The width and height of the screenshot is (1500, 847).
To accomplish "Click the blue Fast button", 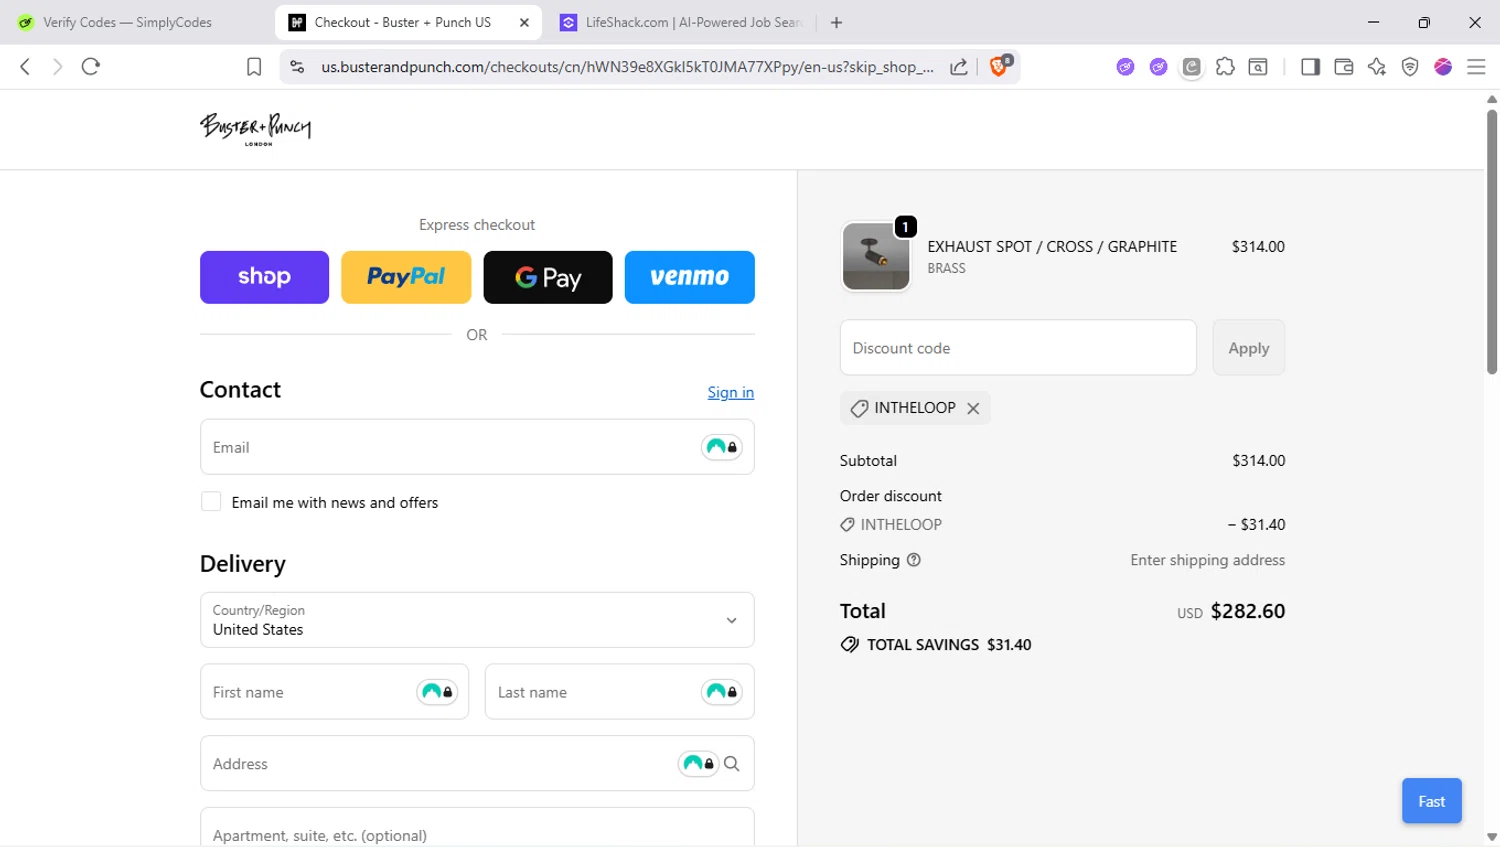I will click(1432, 801).
